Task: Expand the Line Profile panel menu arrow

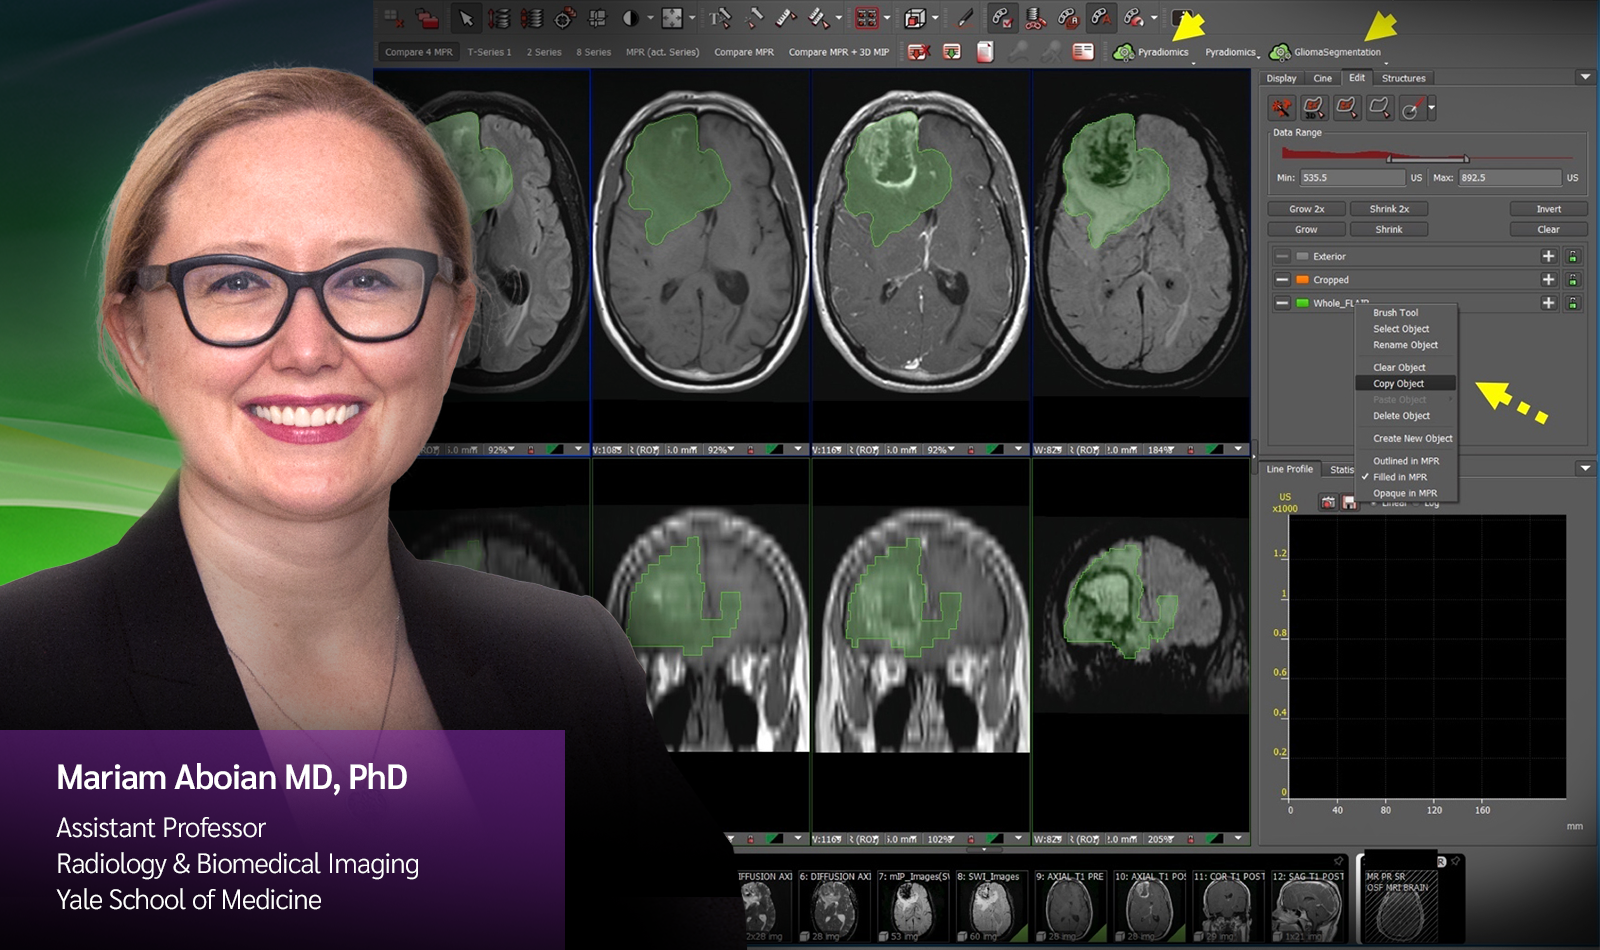Action: [1584, 469]
